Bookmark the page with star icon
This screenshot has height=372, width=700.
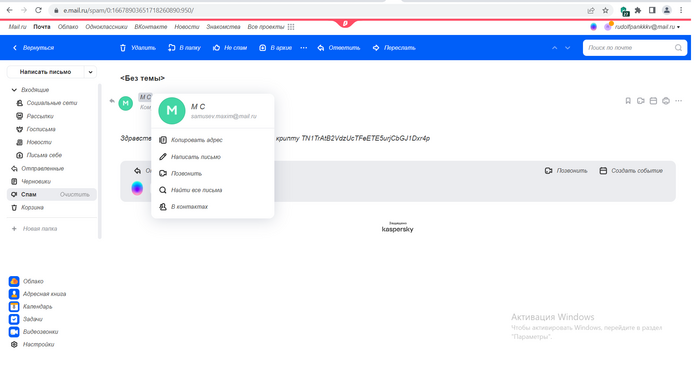point(605,10)
